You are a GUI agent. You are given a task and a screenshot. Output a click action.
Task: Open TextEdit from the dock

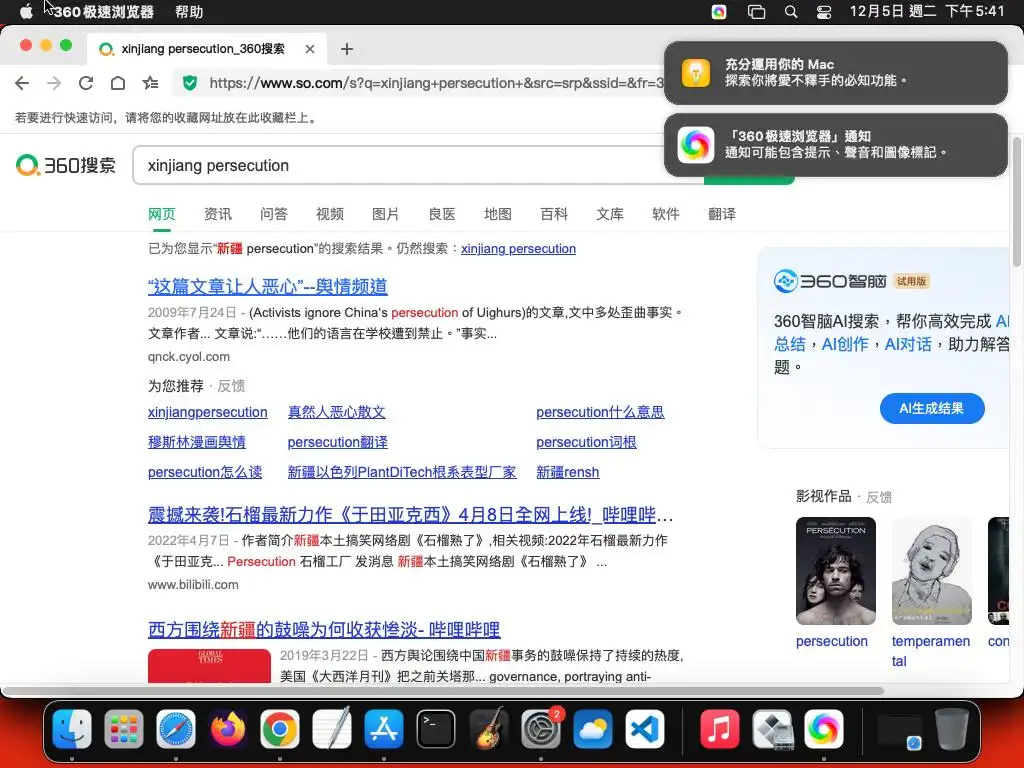point(332,729)
